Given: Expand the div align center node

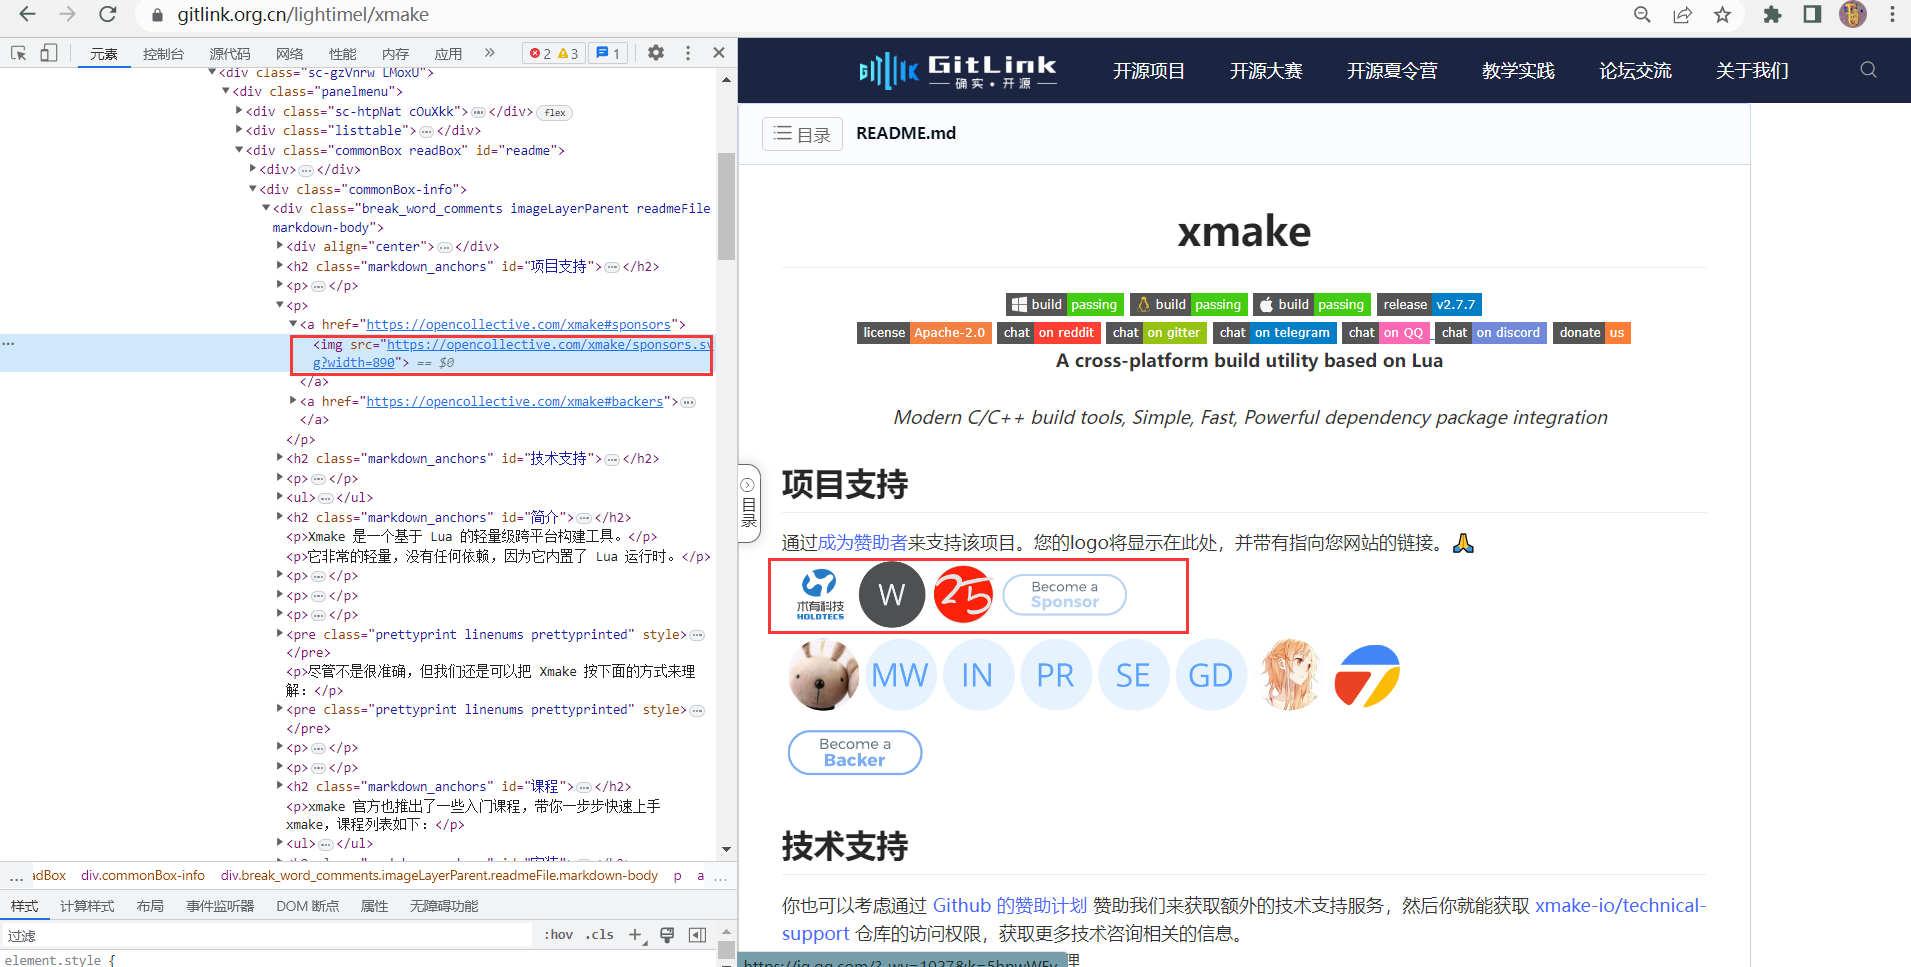Looking at the screenshot, I should 280,246.
